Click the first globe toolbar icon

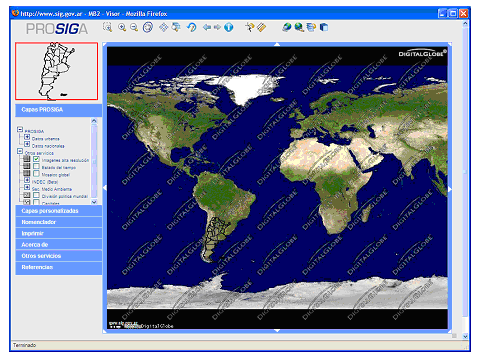tap(286, 27)
